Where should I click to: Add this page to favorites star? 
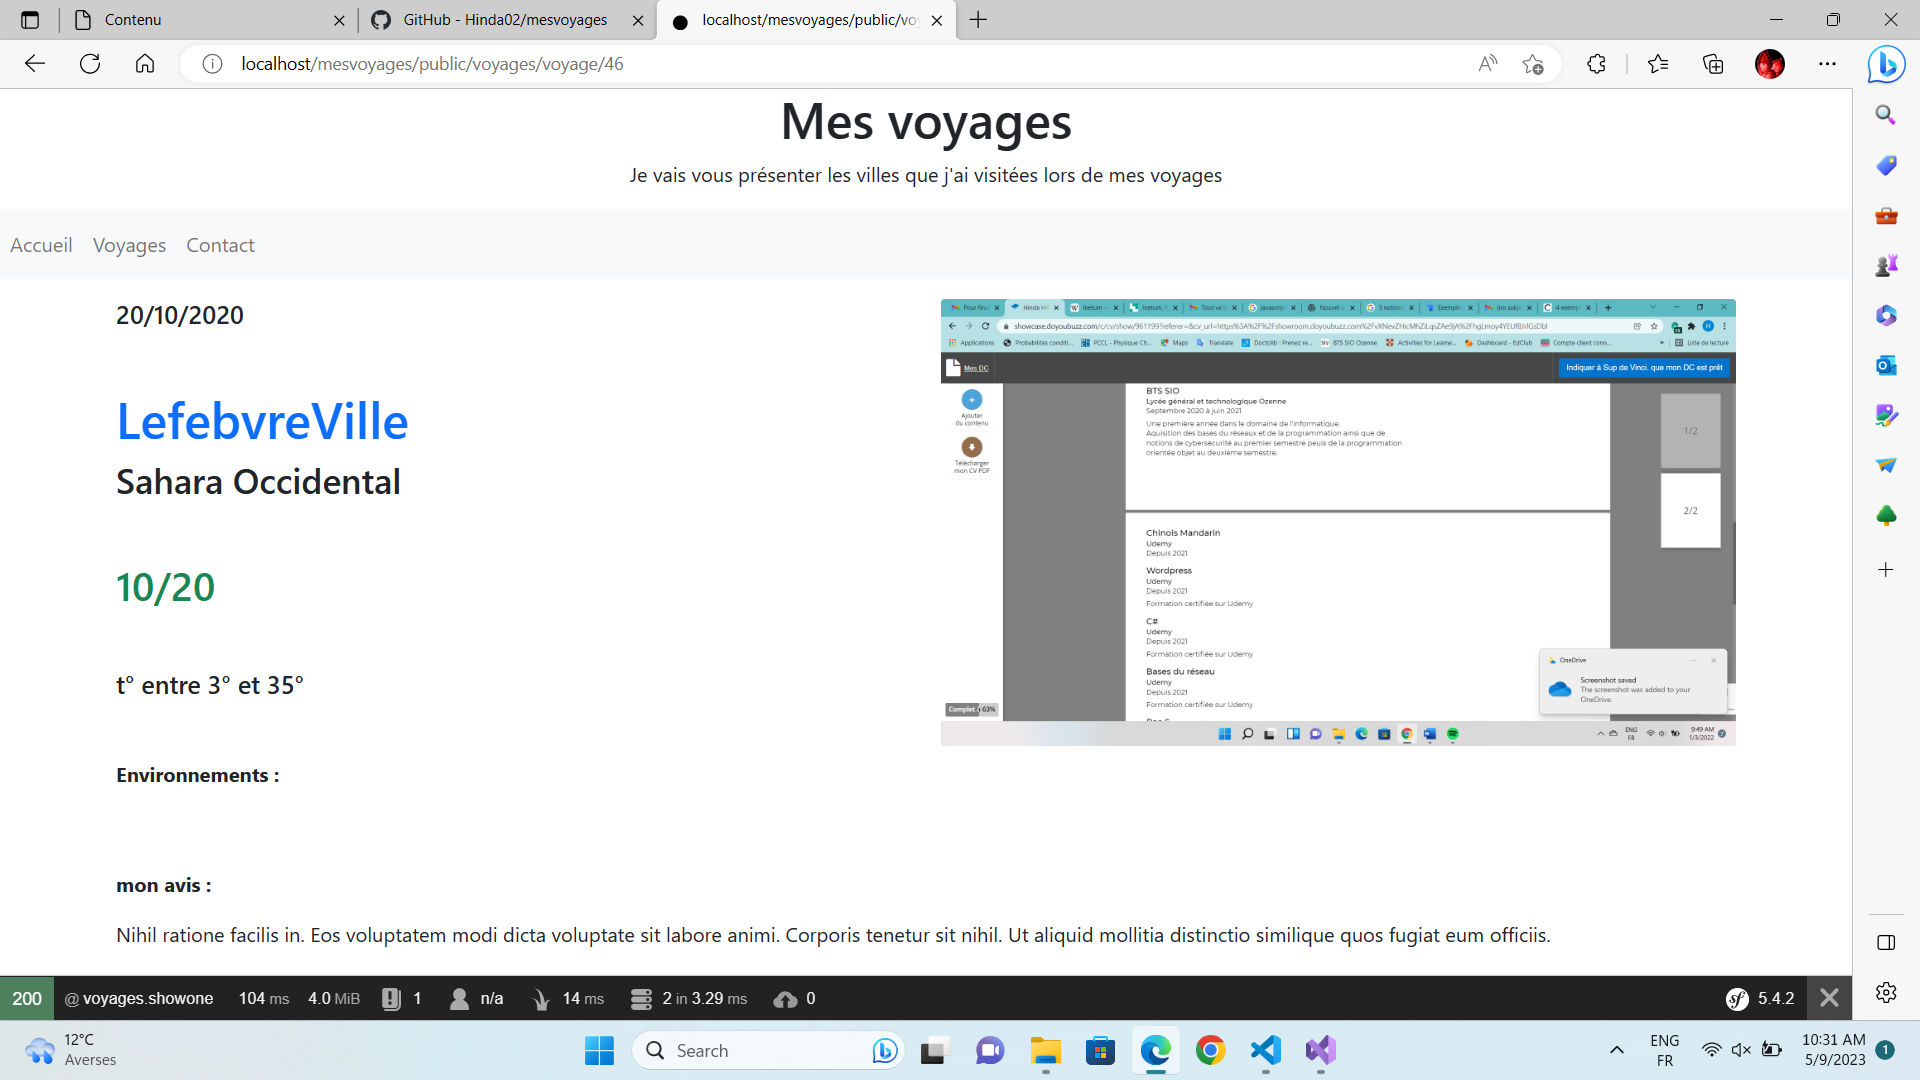[1533, 64]
